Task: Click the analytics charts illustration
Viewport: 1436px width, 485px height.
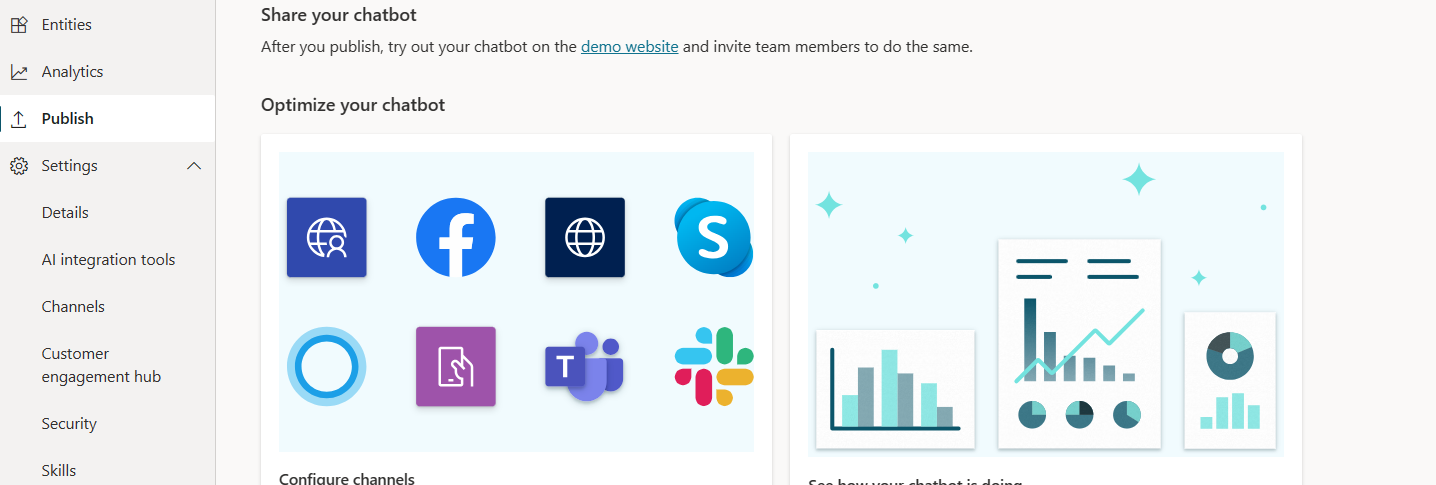Action: [1045, 304]
